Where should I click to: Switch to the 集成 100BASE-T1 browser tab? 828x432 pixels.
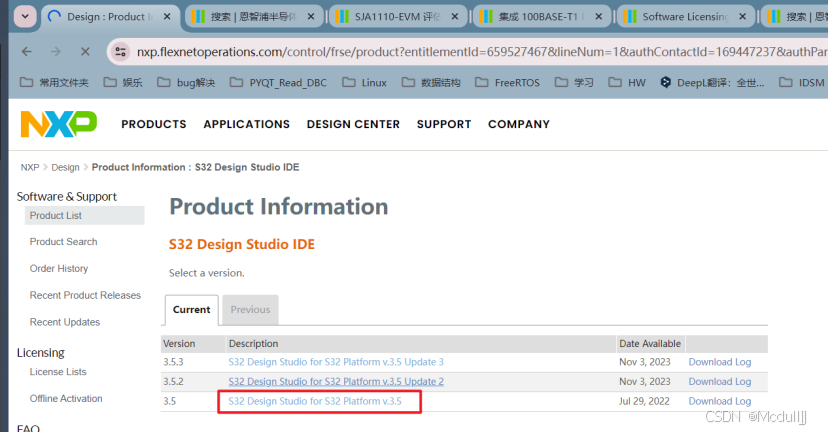point(541,17)
